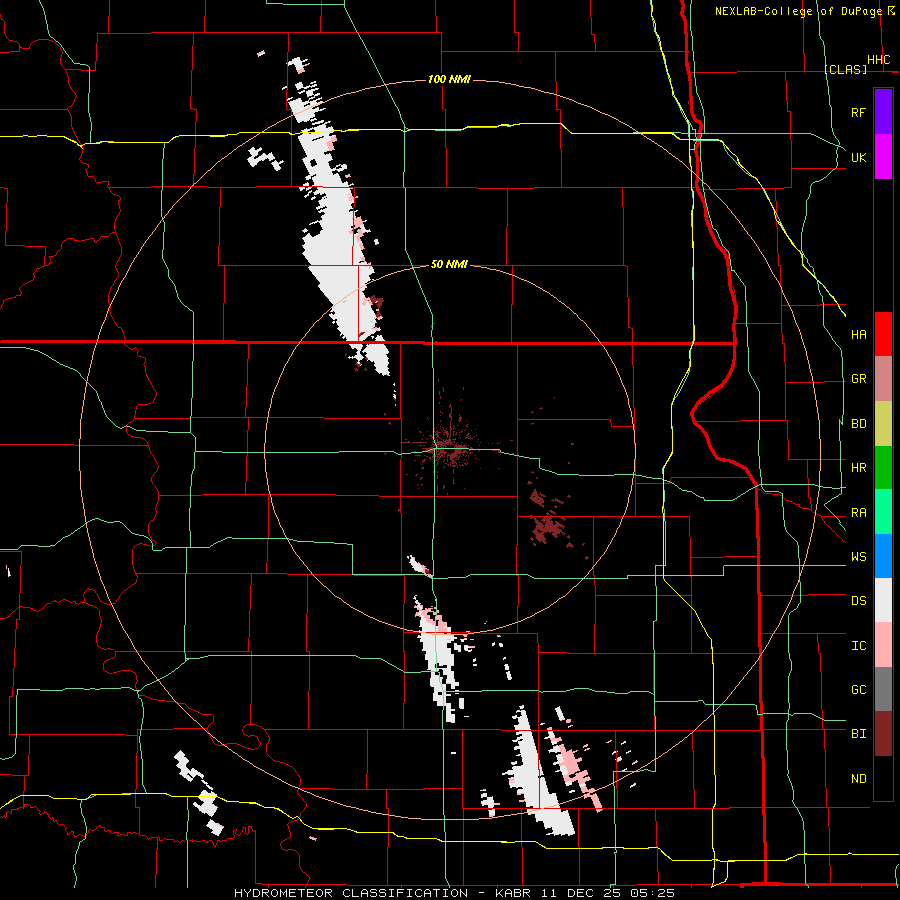900x900 pixels.
Task: Click the BD legend label
Action: click(858, 424)
